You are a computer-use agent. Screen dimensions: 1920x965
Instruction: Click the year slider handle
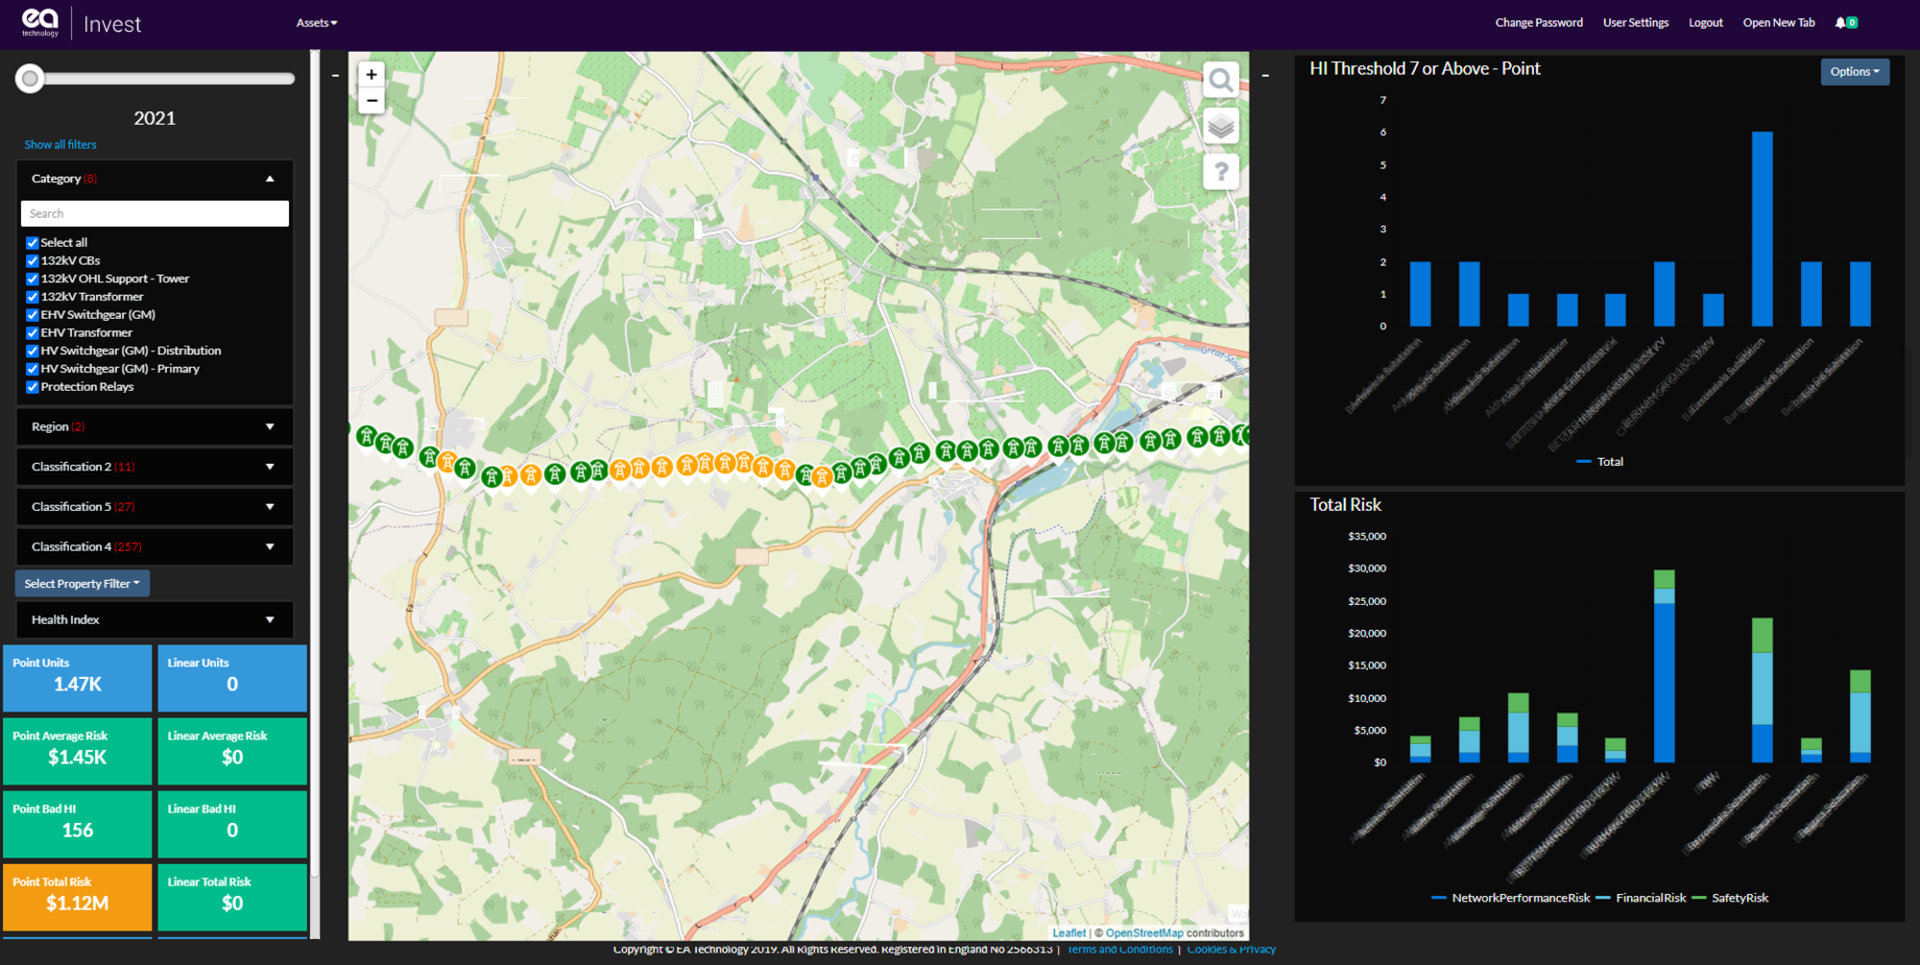(30, 79)
